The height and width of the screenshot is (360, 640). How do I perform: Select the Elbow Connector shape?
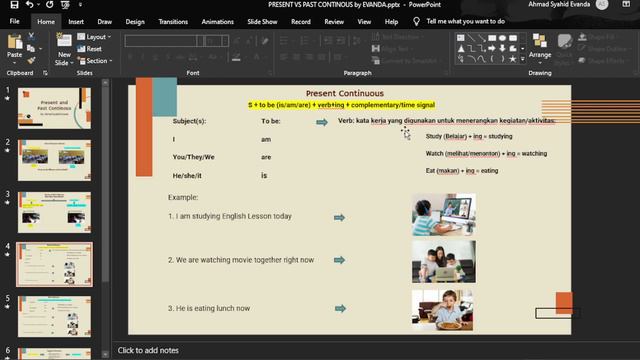(471, 49)
